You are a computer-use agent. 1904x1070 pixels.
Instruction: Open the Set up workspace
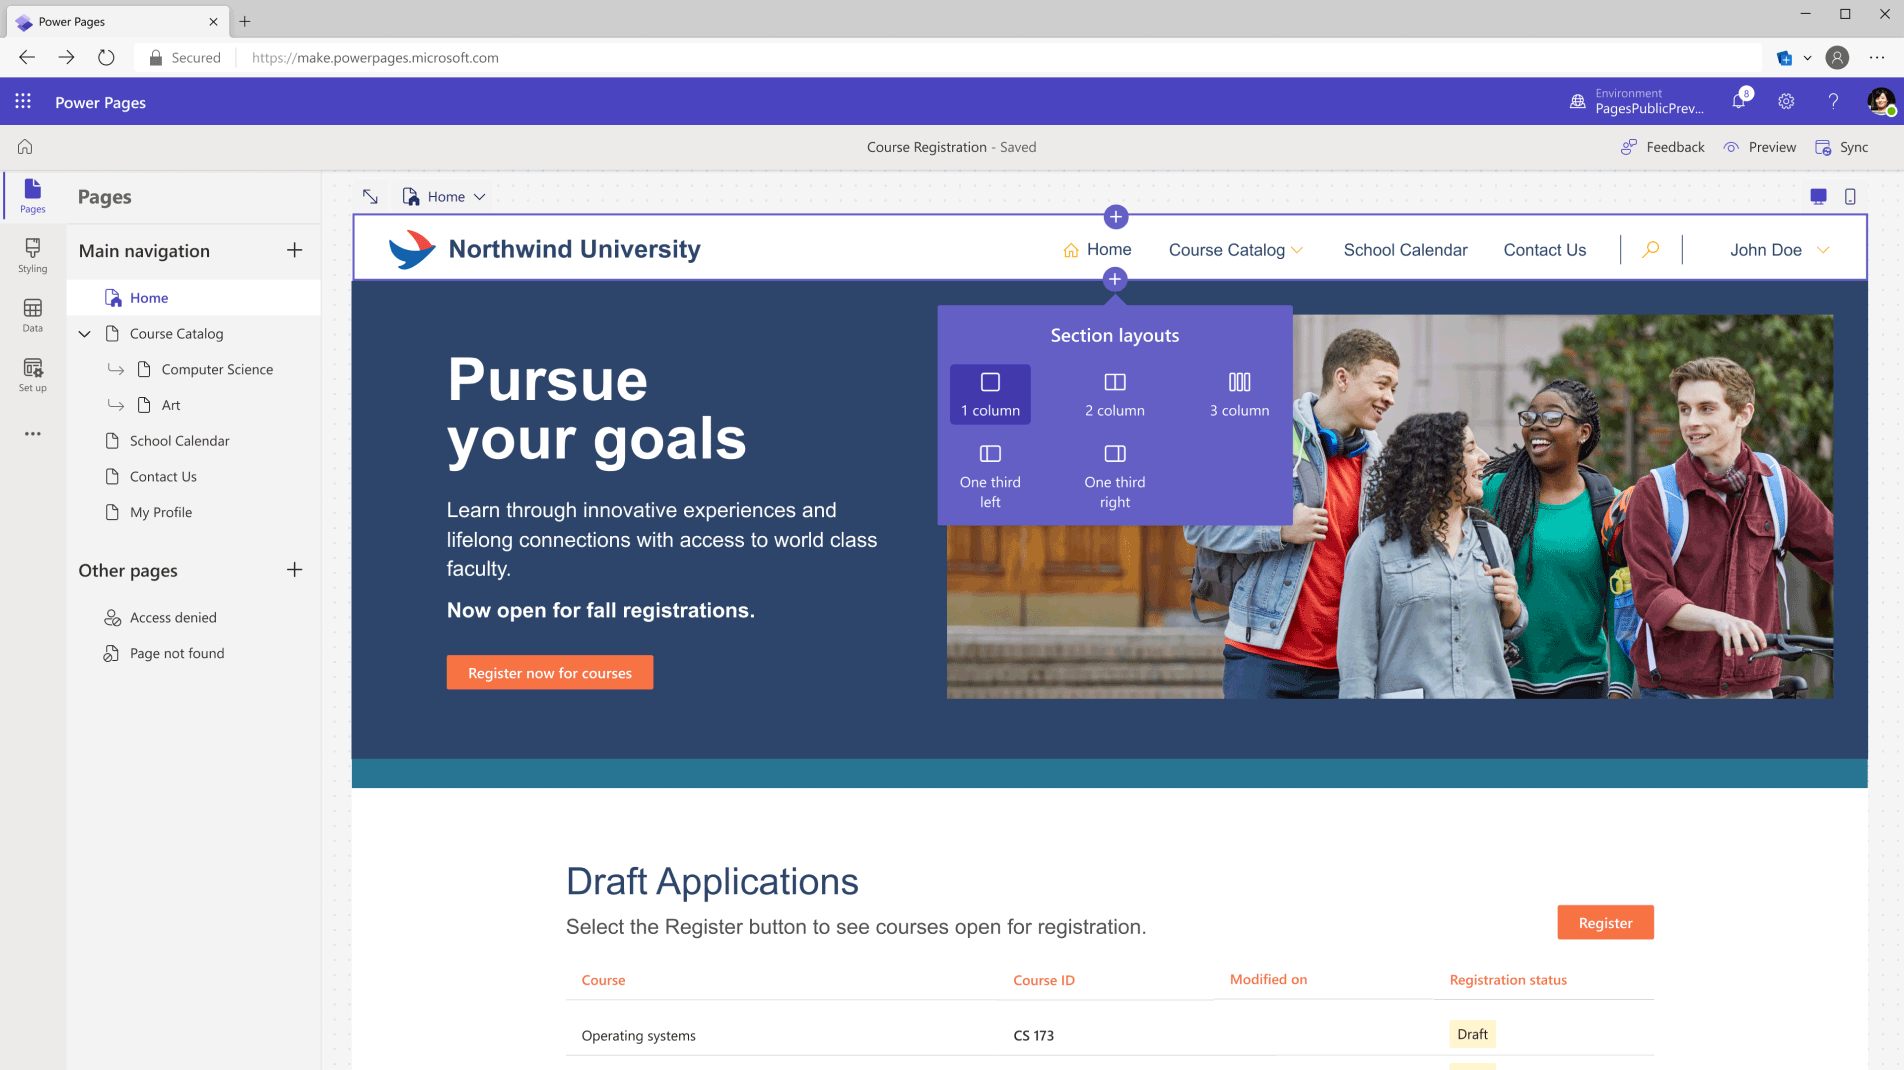[x=32, y=375]
